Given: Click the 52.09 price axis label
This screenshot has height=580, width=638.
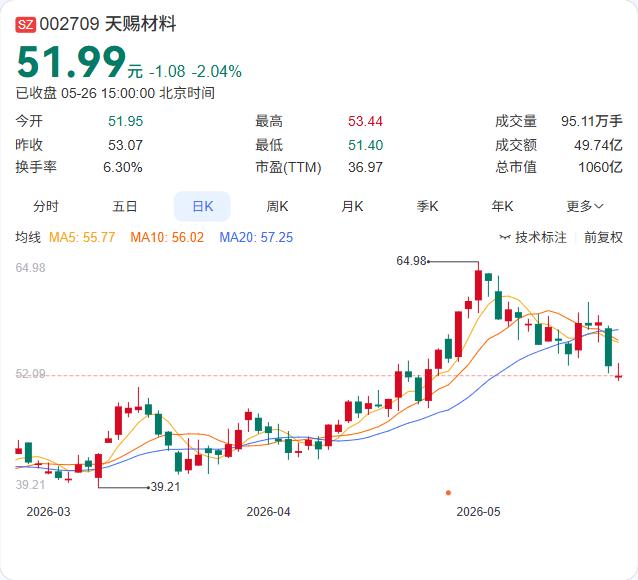Looking at the screenshot, I should [x=31, y=374].
